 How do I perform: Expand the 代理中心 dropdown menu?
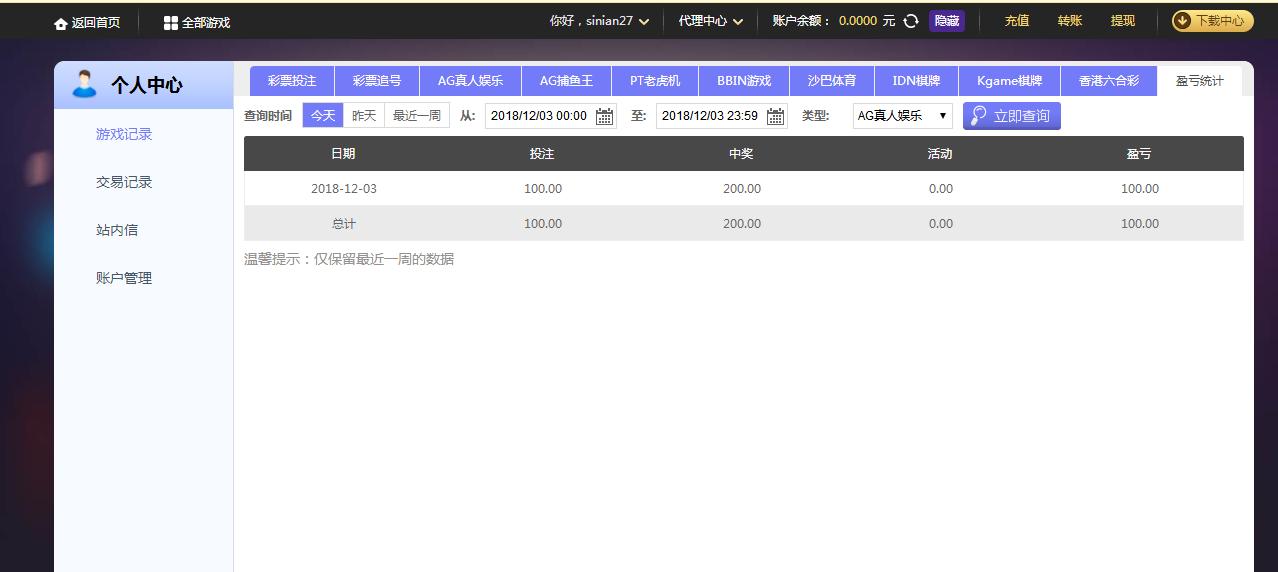tap(710, 21)
